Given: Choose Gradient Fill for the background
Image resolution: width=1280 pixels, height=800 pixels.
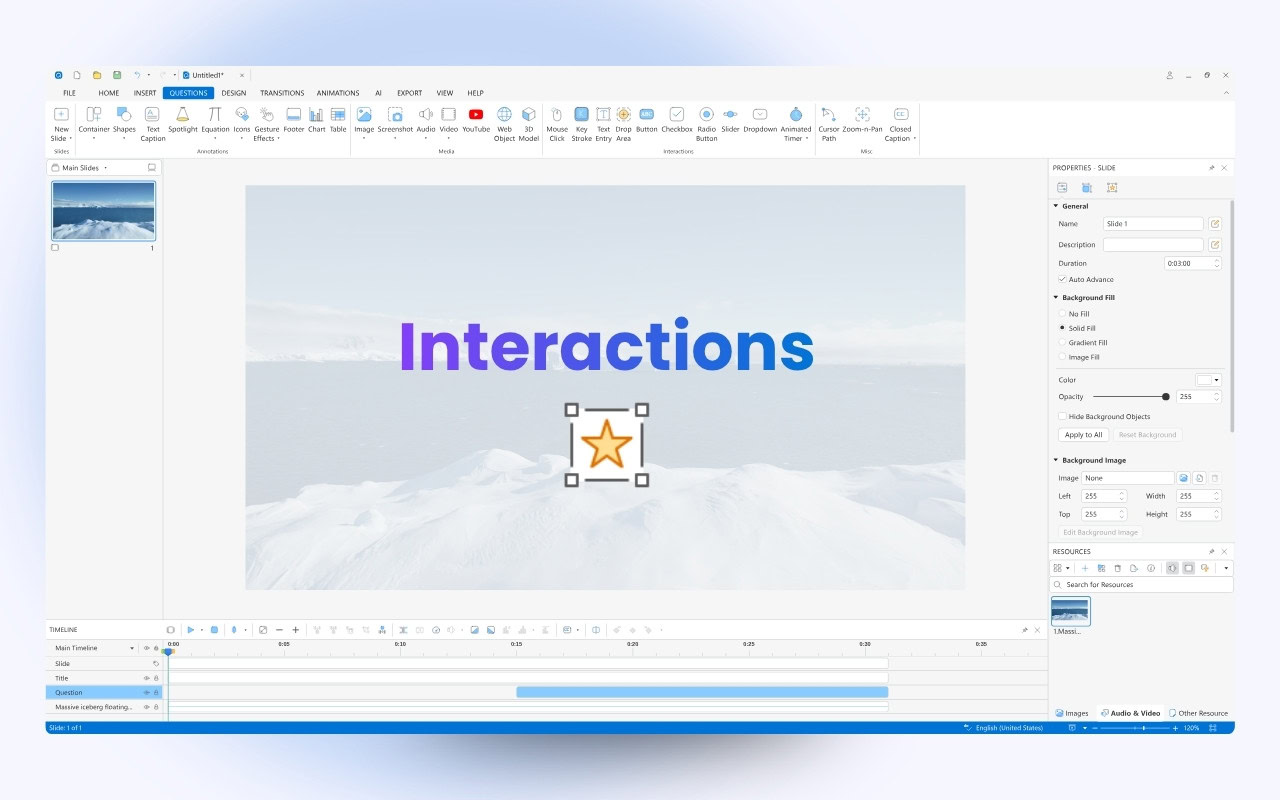Looking at the screenshot, I should tap(1062, 342).
